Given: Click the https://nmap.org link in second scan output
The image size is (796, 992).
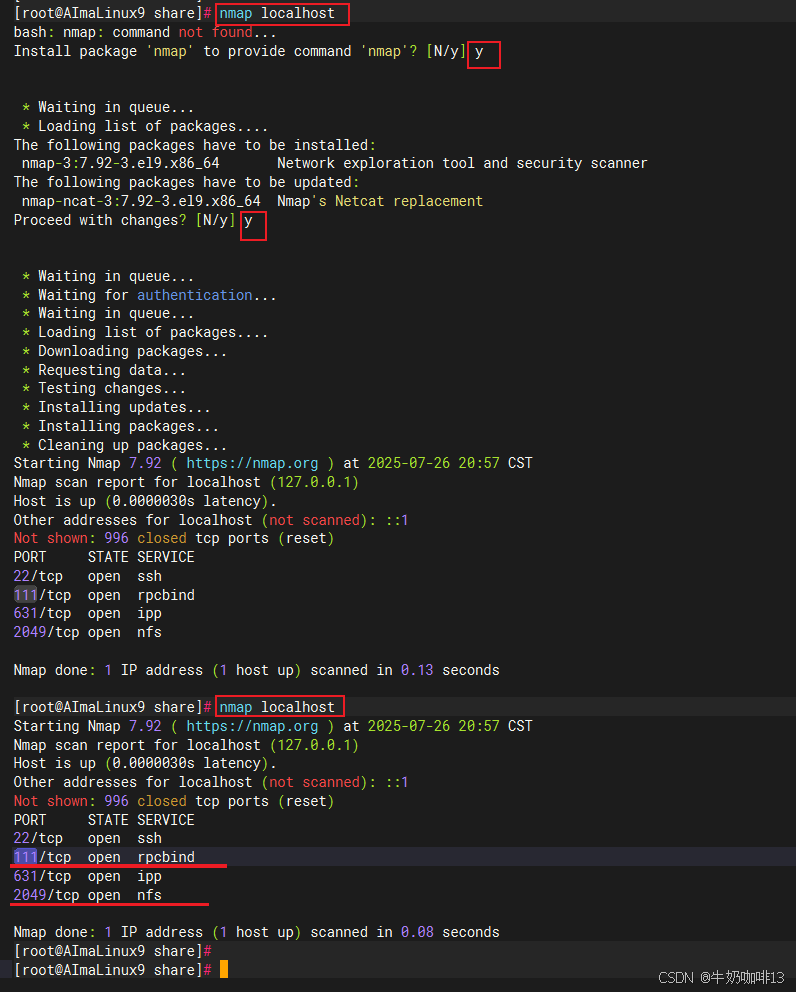Looking at the screenshot, I should pyautogui.click(x=252, y=726).
